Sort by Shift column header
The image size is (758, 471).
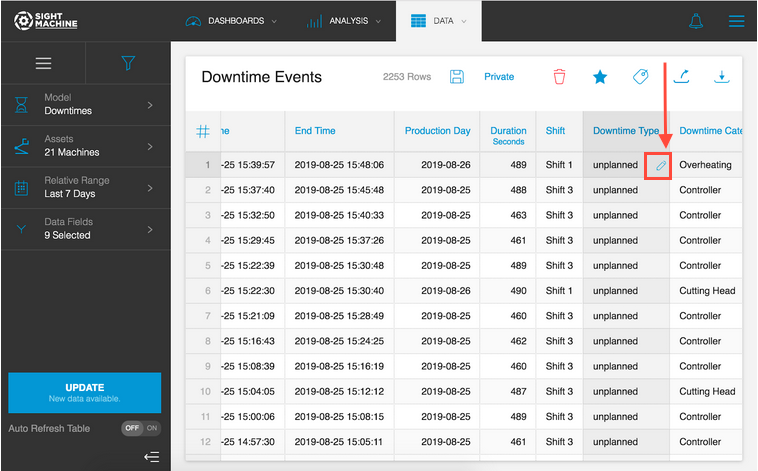coord(555,131)
